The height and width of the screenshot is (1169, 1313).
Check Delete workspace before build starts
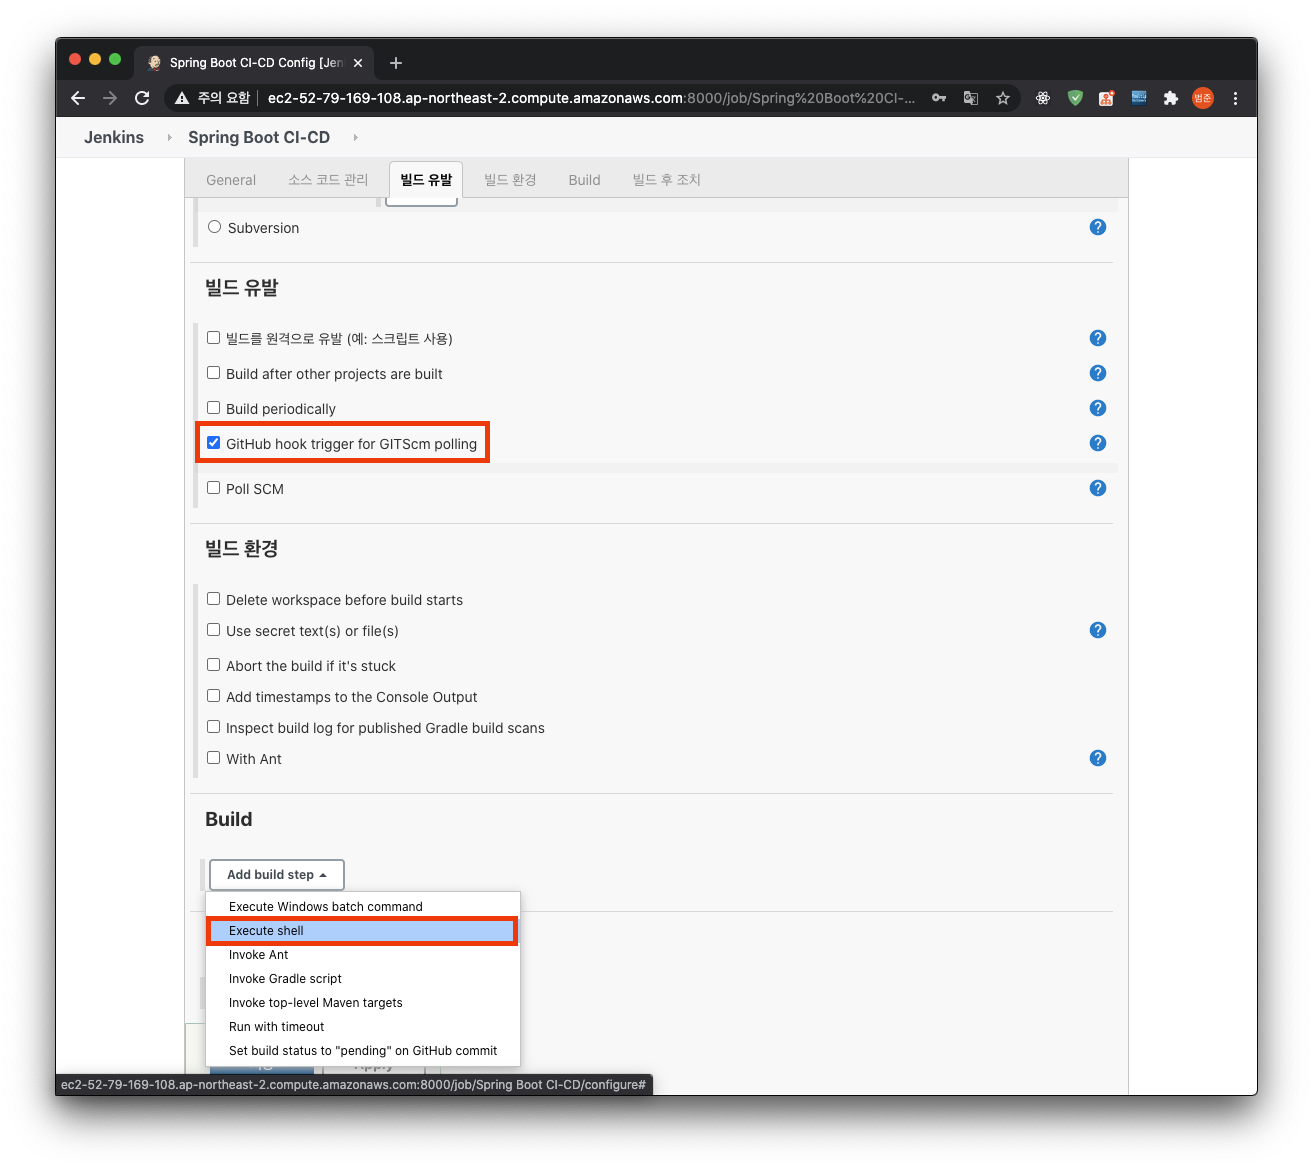tap(213, 599)
